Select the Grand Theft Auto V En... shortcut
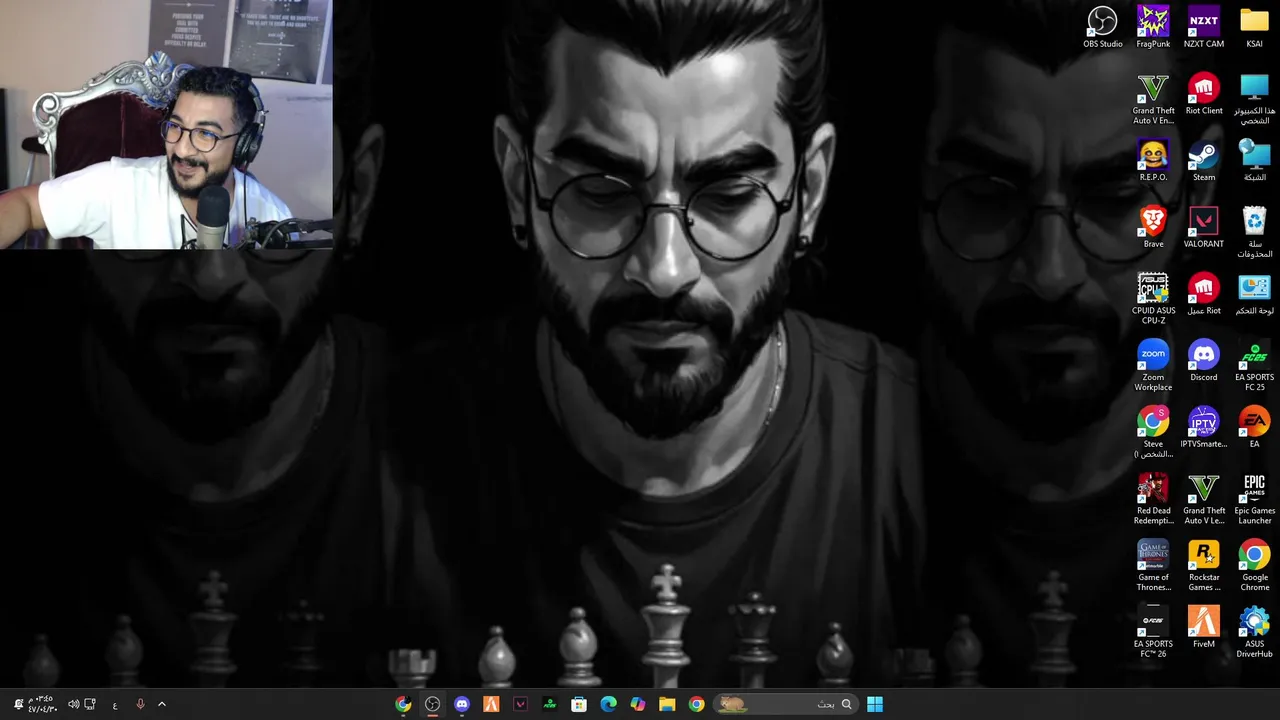The height and width of the screenshot is (720, 1280). [x=1153, y=99]
